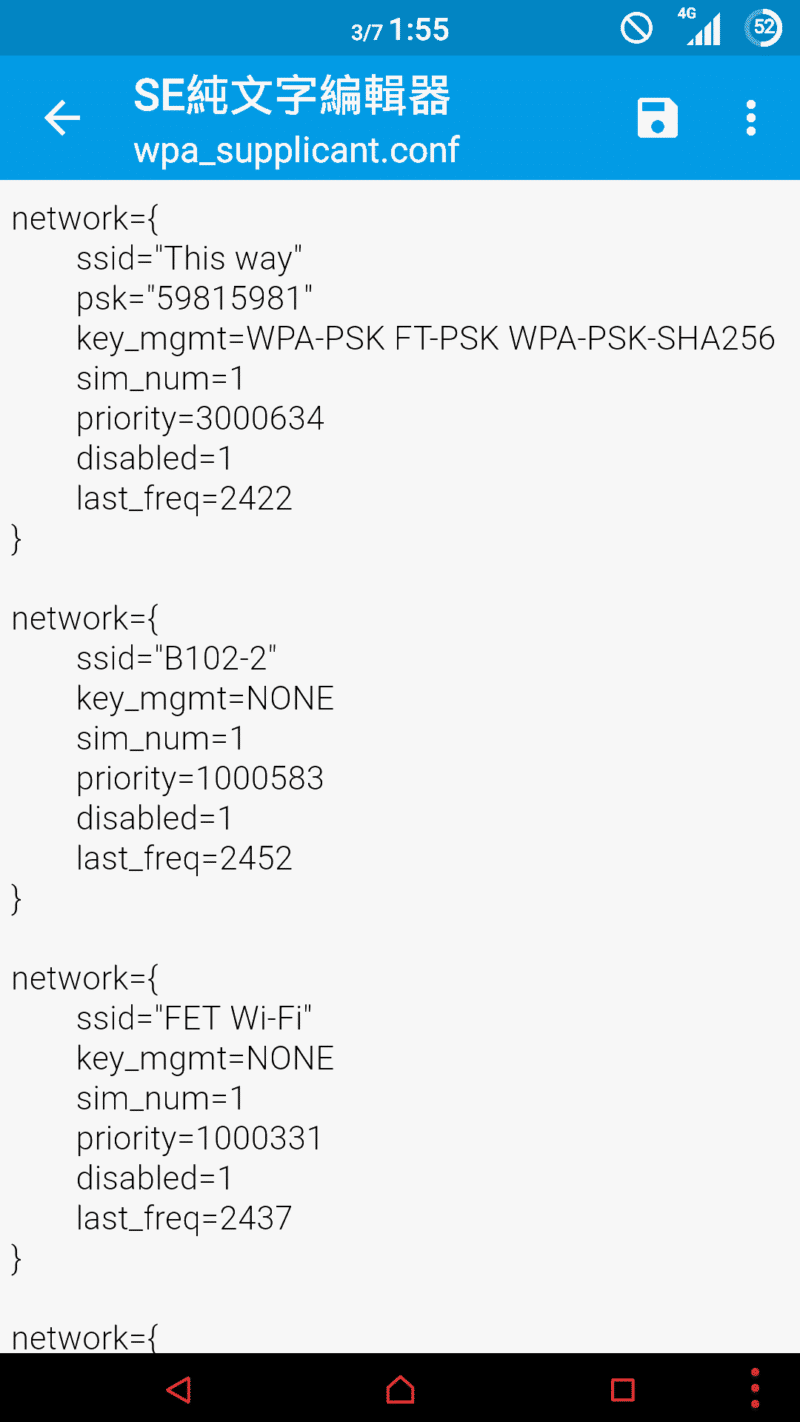The width and height of the screenshot is (800, 1422).
Task: Open recent apps square button
Action: tap(623, 1388)
